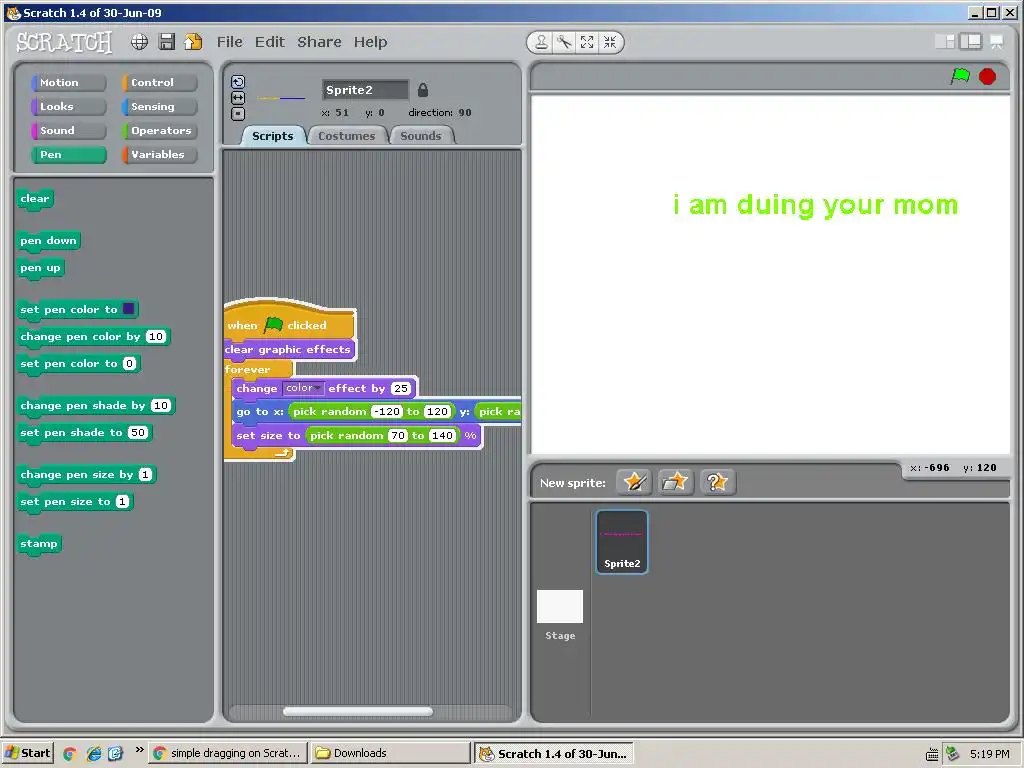Viewport: 1024px width, 768px height.
Task: Click the value 140 in set size block
Action: [442, 436]
